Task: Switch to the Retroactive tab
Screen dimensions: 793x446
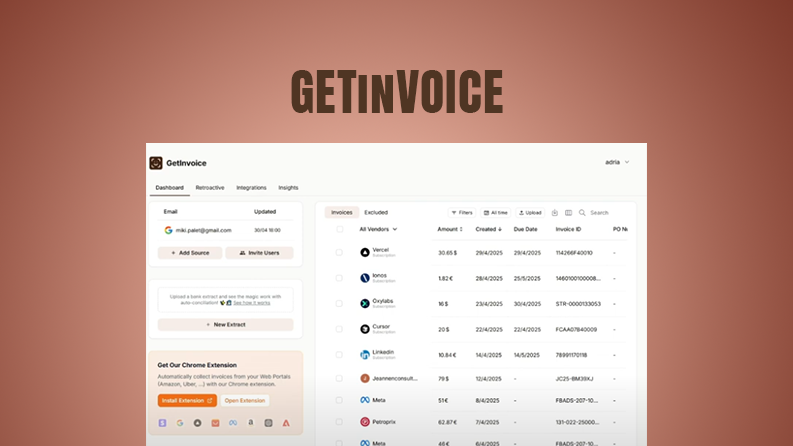Action: click(210, 188)
